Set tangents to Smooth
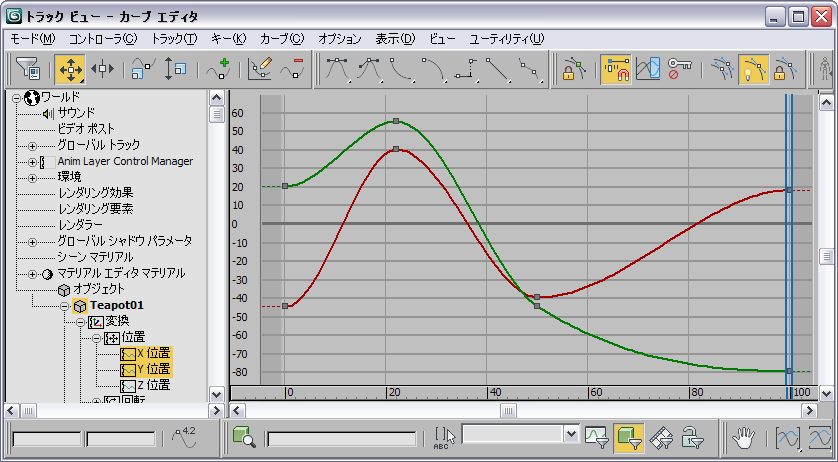Image resolution: width=838 pixels, height=462 pixels. point(530,70)
